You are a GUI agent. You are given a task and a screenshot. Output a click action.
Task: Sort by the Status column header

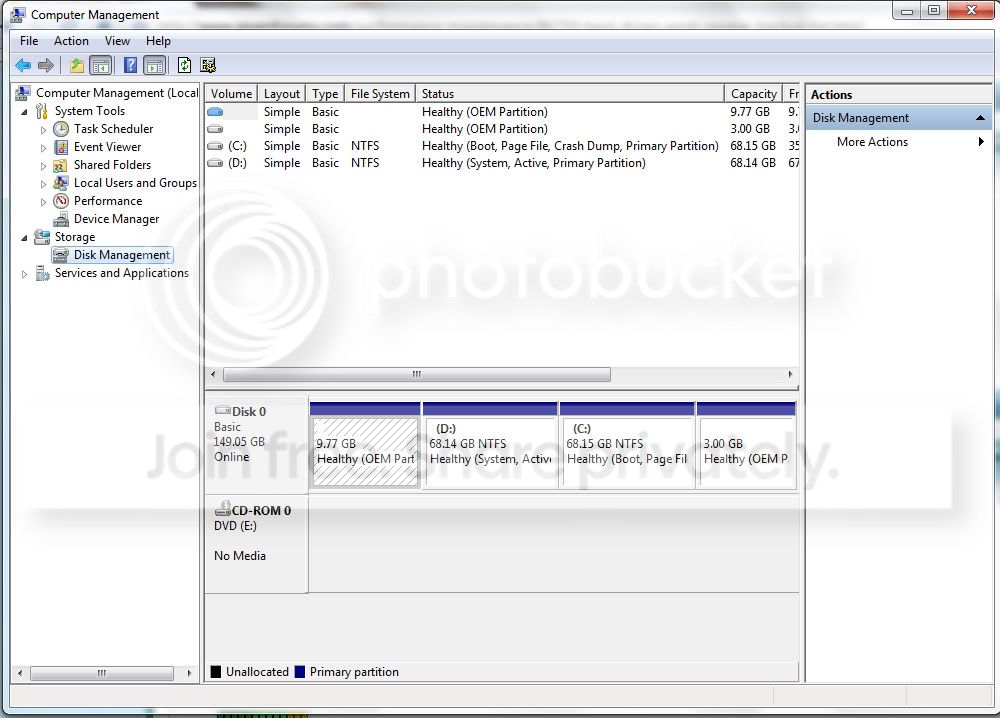(x=570, y=94)
